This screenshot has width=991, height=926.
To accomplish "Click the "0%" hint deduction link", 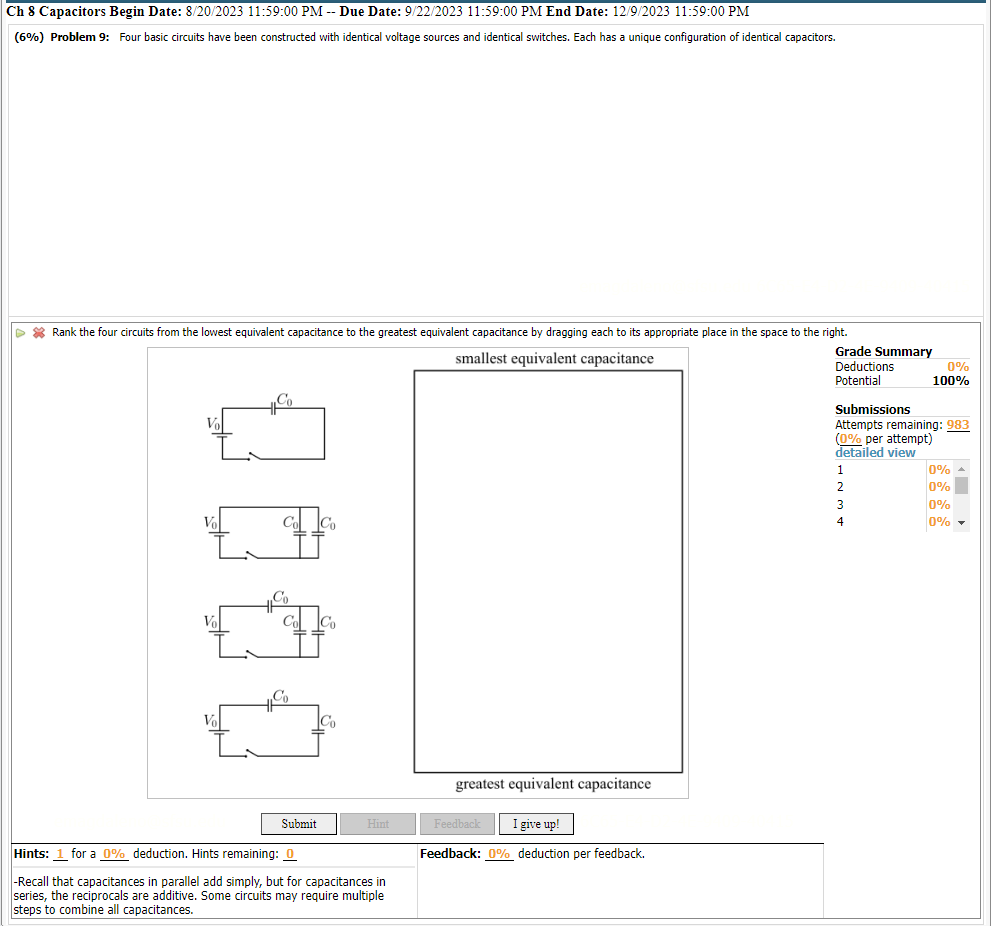I will point(112,854).
